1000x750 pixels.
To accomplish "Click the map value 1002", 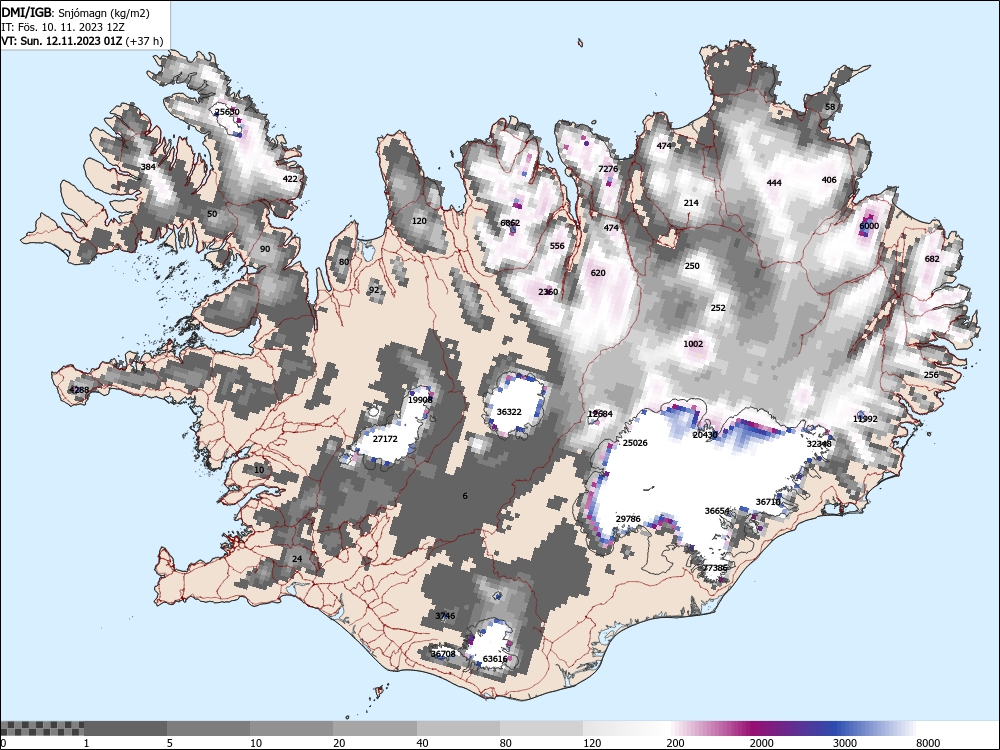I will (x=693, y=344).
